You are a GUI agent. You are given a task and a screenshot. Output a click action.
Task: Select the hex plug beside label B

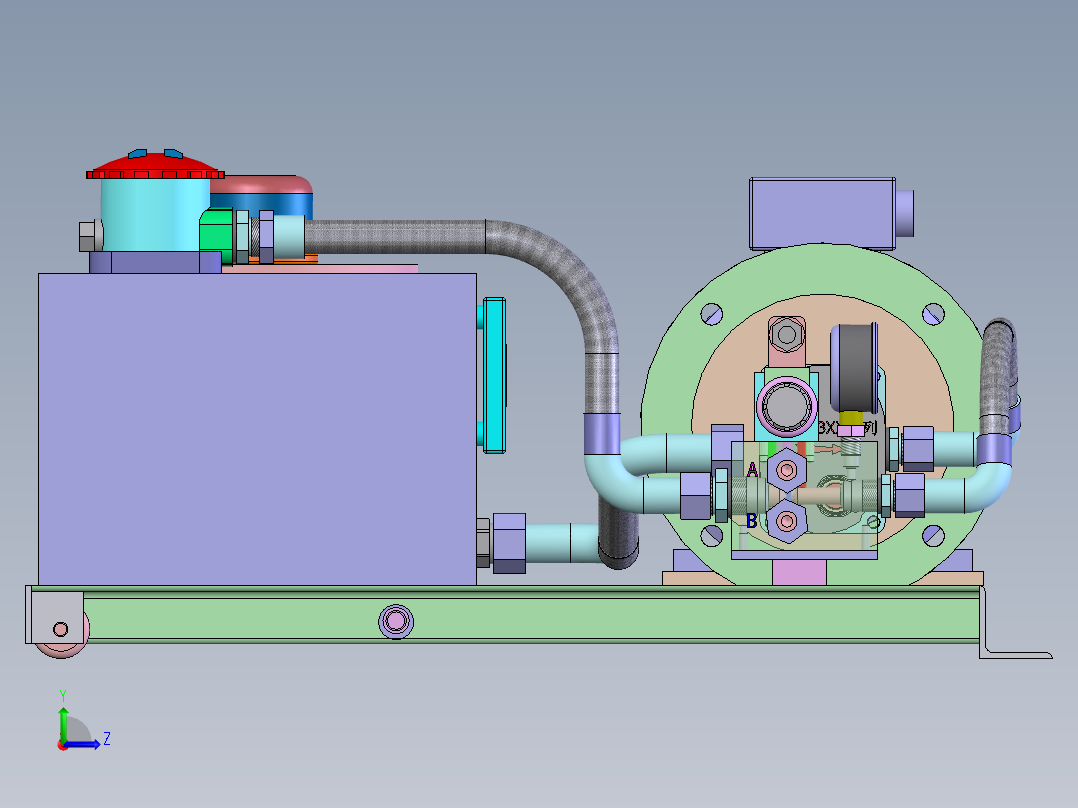tap(786, 521)
